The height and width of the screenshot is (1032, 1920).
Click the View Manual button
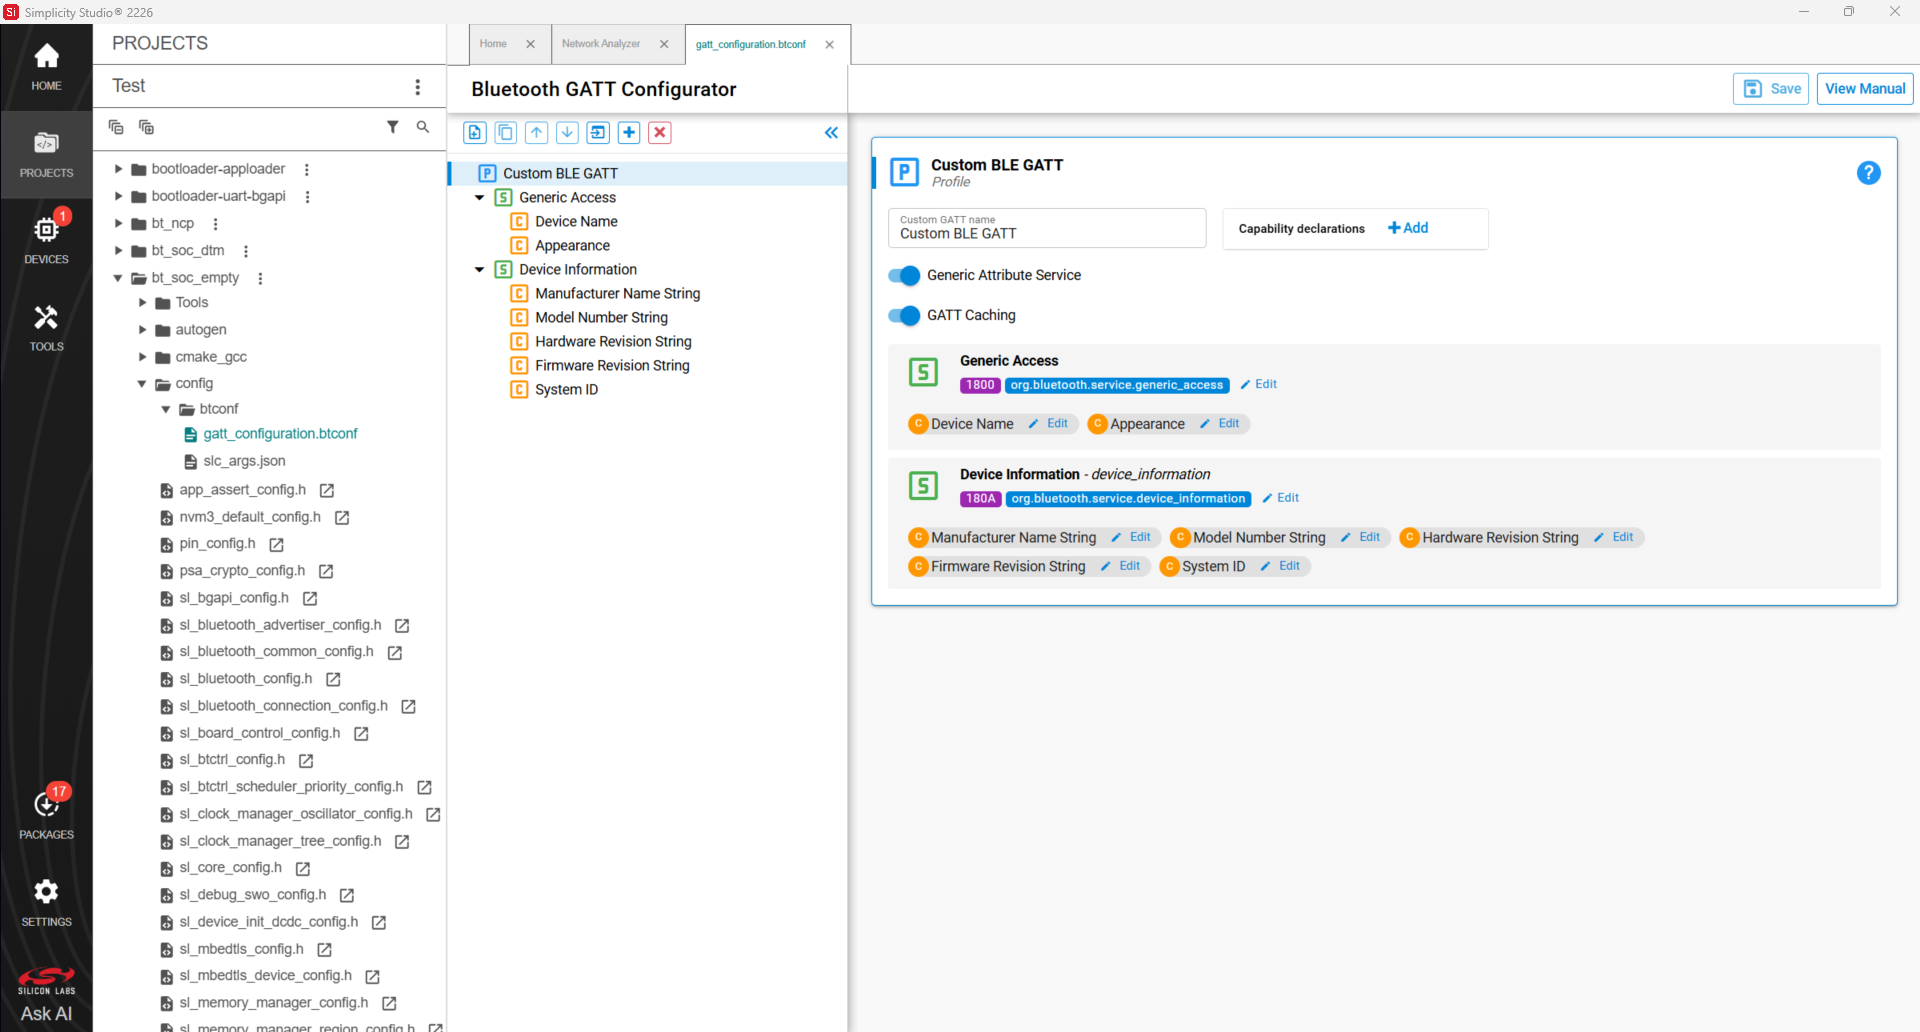click(1865, 89)
